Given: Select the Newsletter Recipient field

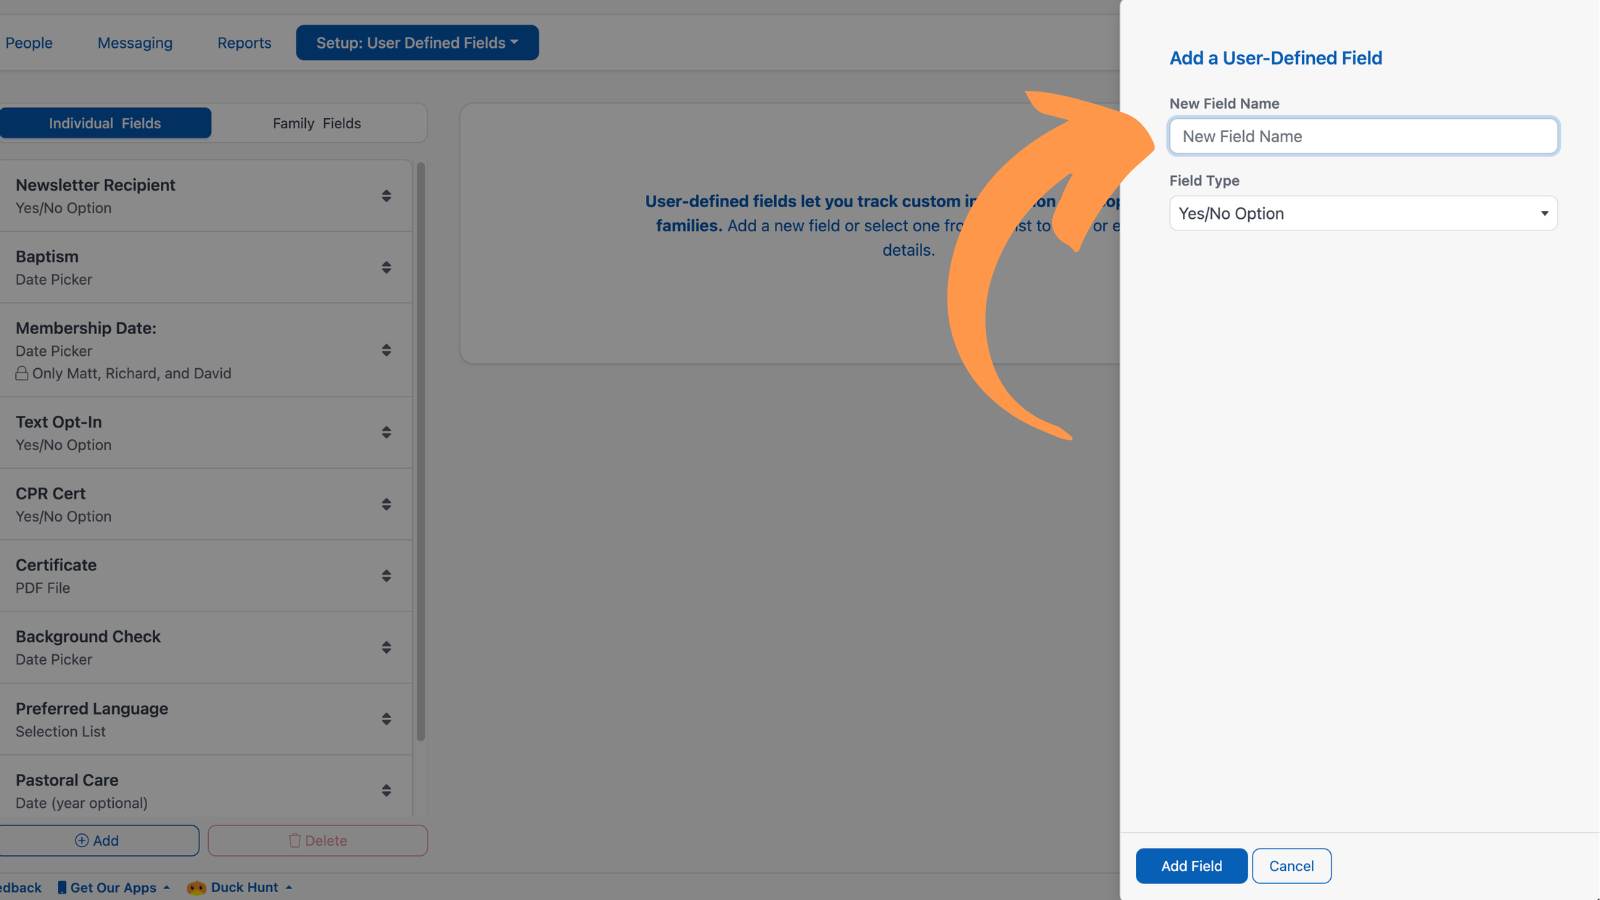Looking at the screenshot, I should pos(206,196).
